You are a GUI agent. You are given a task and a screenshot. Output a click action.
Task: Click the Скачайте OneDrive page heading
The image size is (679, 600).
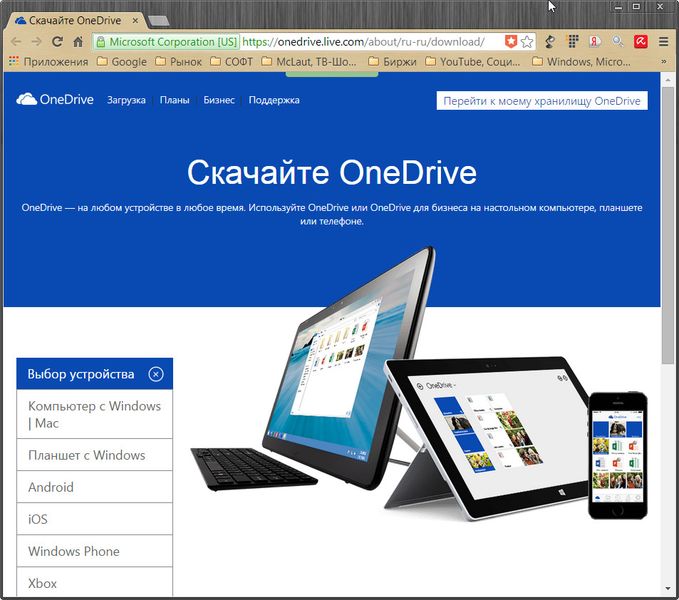point(332,172)
